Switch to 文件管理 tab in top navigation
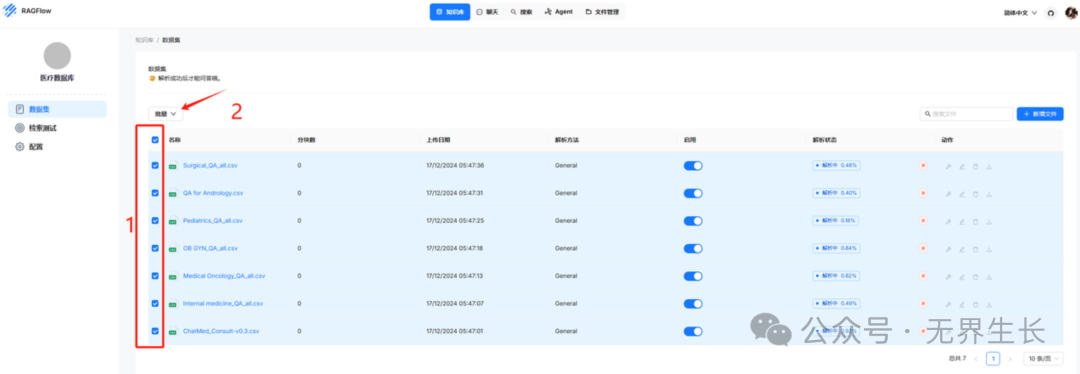This screenshot has width=1080, height=374. point(602,12)
